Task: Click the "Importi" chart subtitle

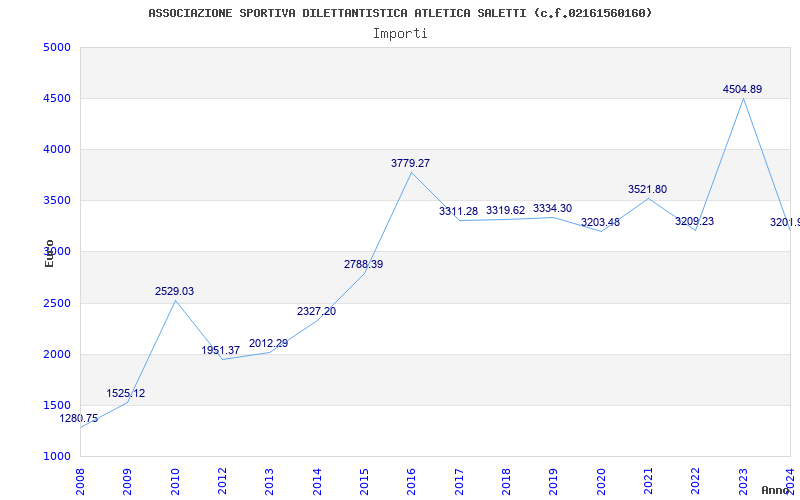Action: 400,33
